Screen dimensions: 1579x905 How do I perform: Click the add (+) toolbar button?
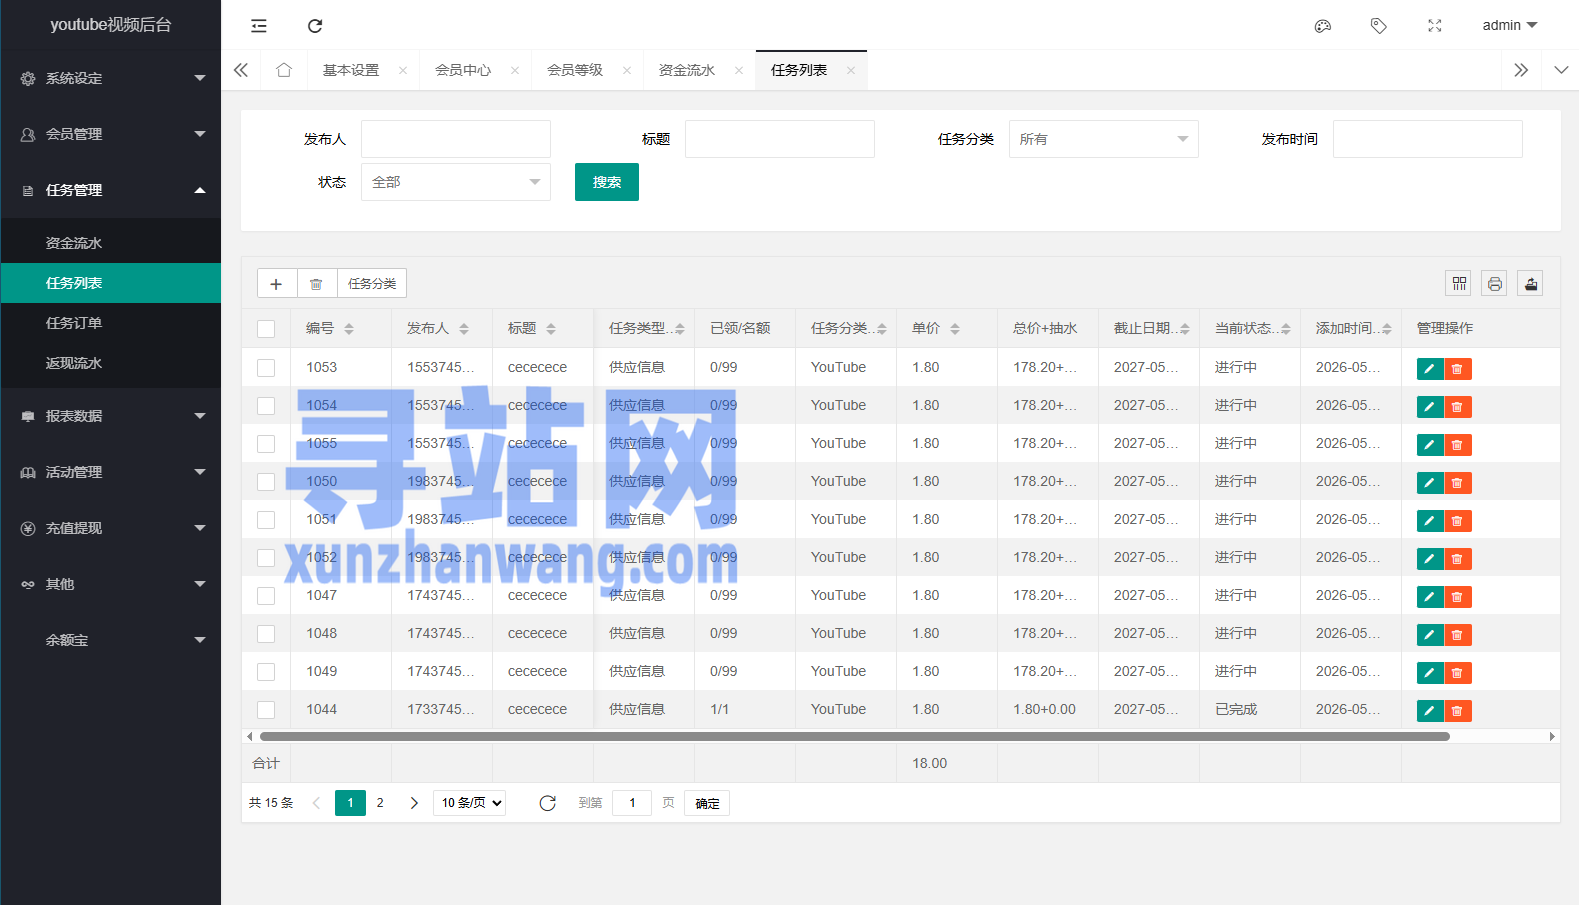(276, 284)
